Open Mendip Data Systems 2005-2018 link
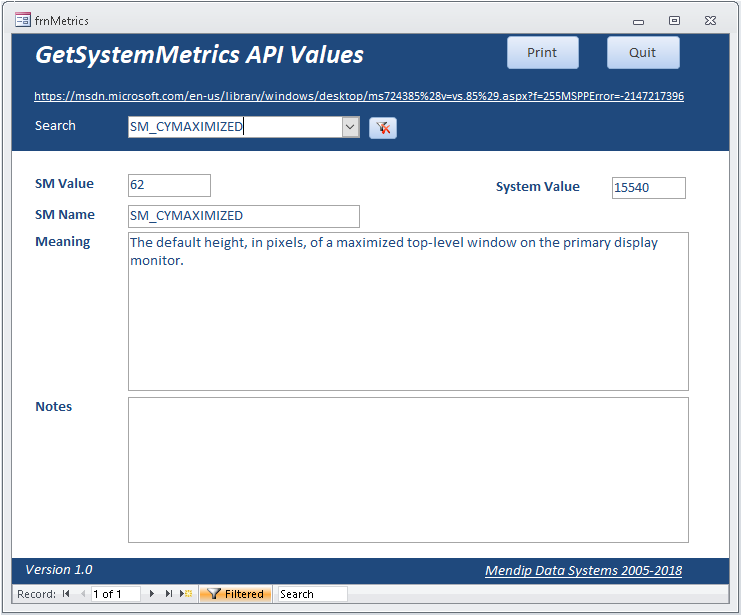 pos(583,571)
